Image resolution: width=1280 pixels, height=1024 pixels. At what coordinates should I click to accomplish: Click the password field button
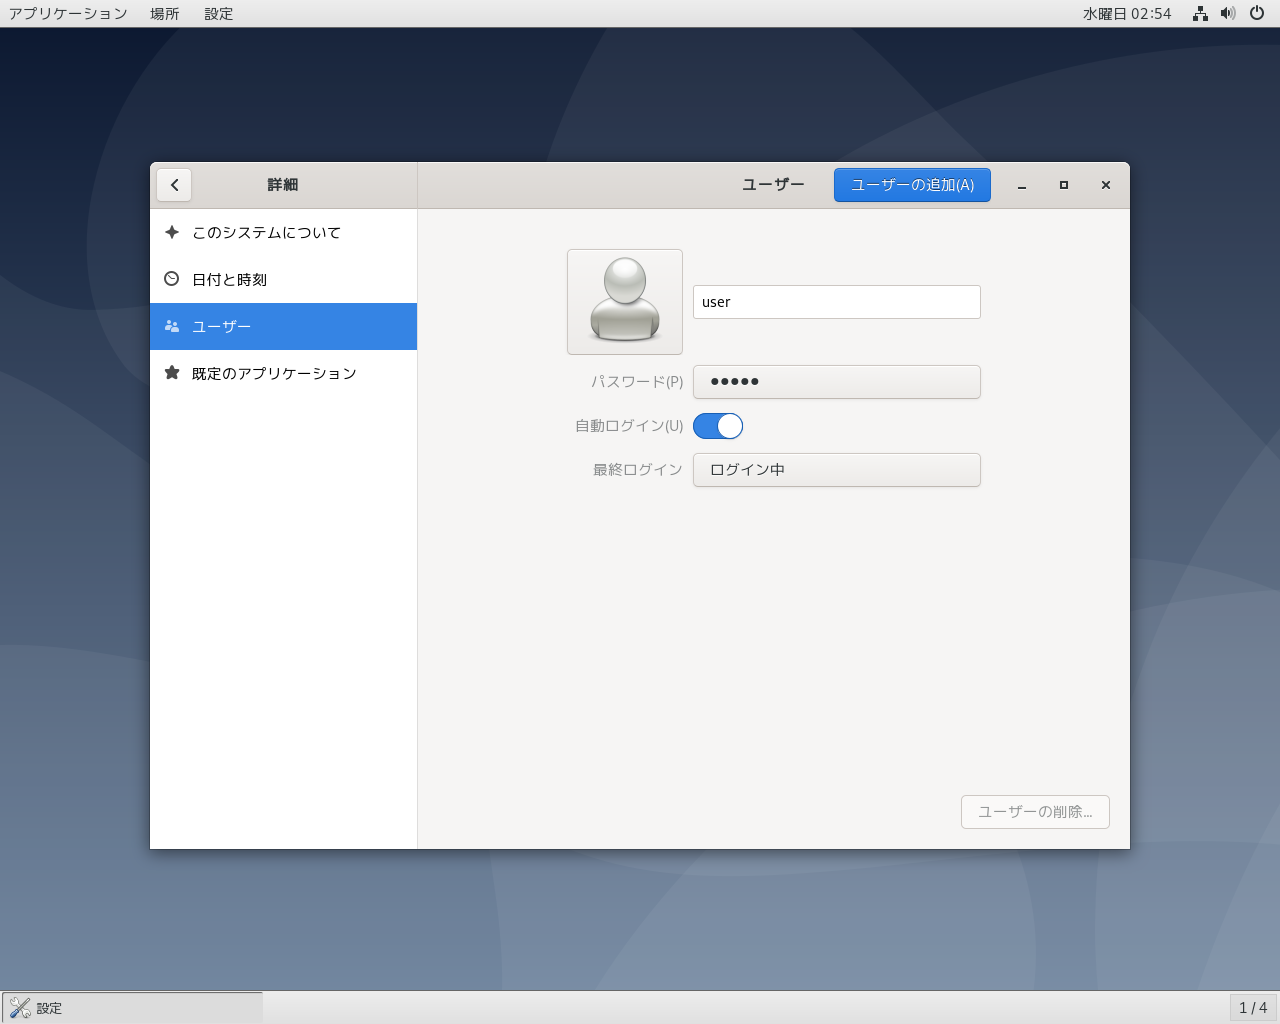(x=836, y=382)
